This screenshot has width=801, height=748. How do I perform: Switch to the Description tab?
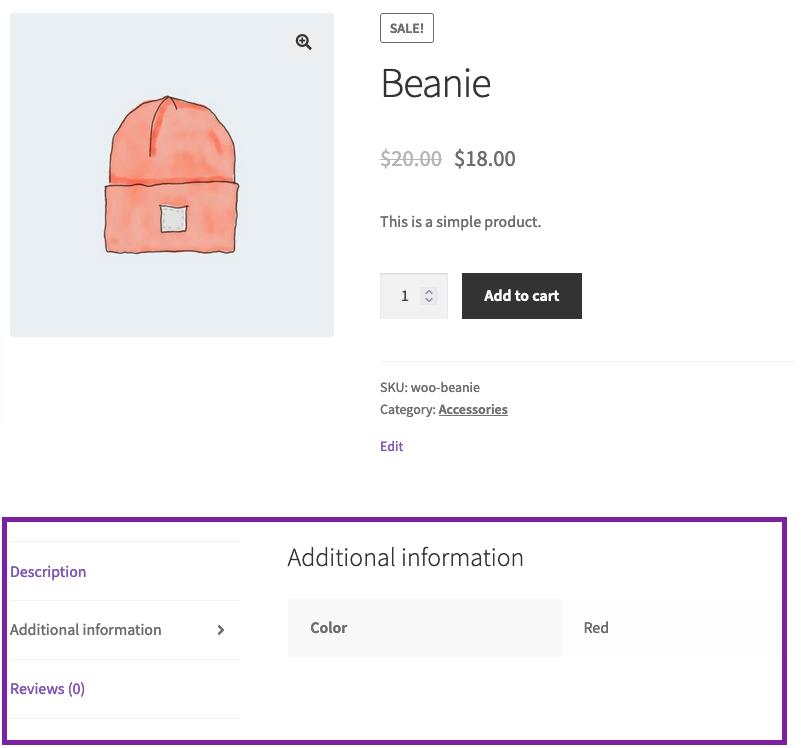[47, 571]
